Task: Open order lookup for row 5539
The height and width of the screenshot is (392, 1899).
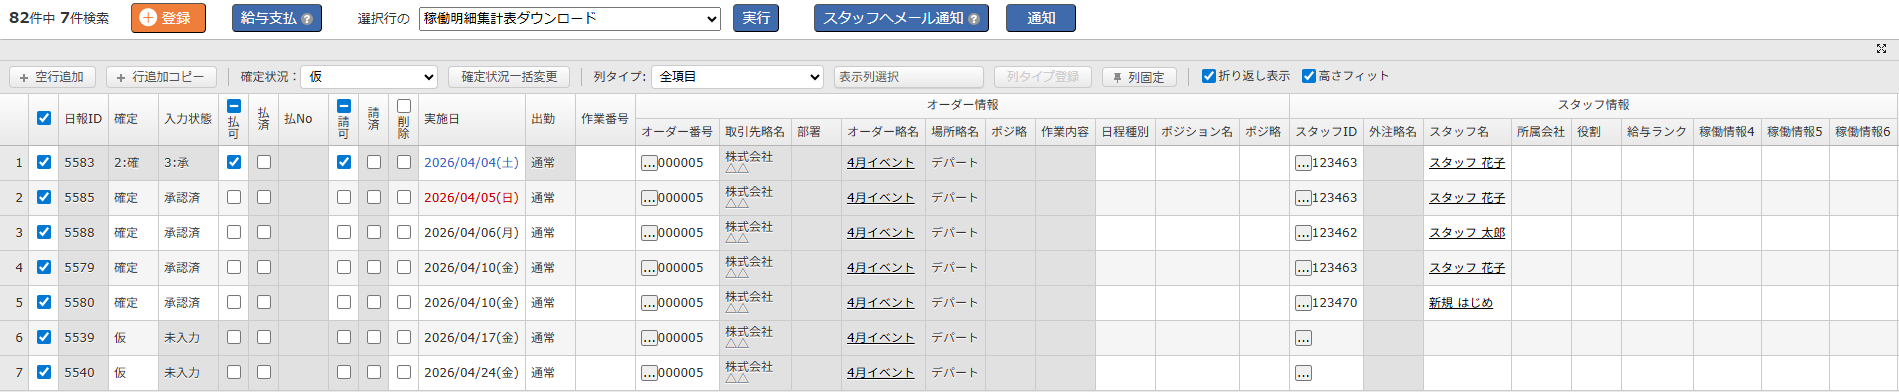Action: tap(649, 338)
